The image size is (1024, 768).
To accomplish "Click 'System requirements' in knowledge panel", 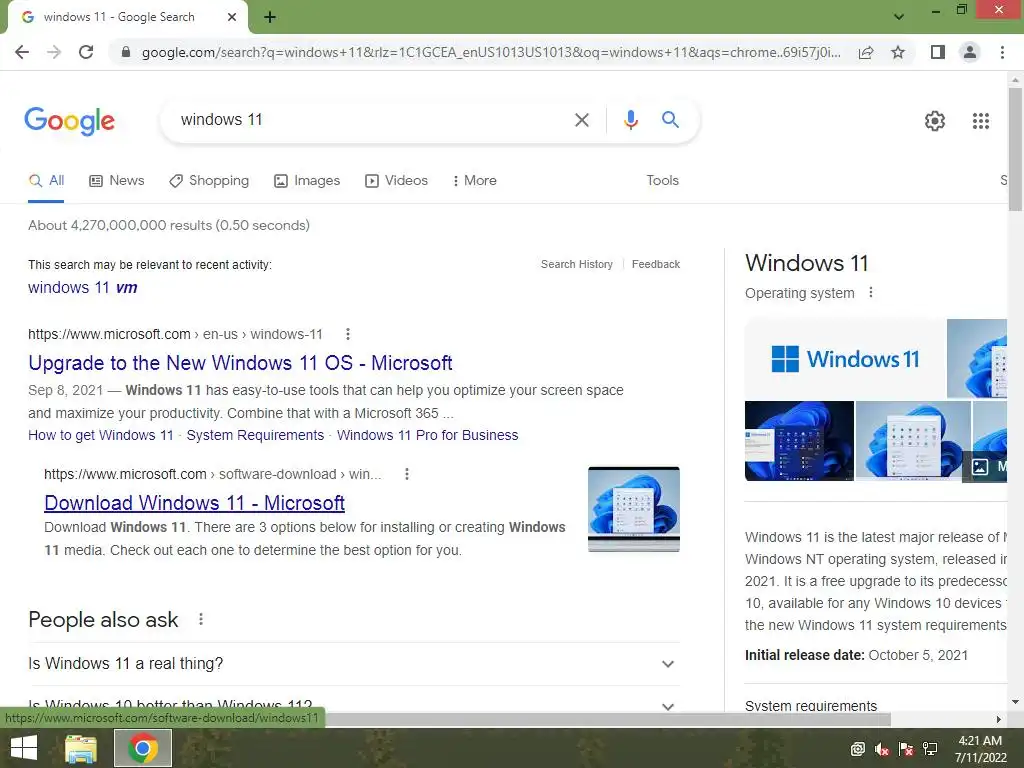I will pyautogui.click(x=810, y=706).
